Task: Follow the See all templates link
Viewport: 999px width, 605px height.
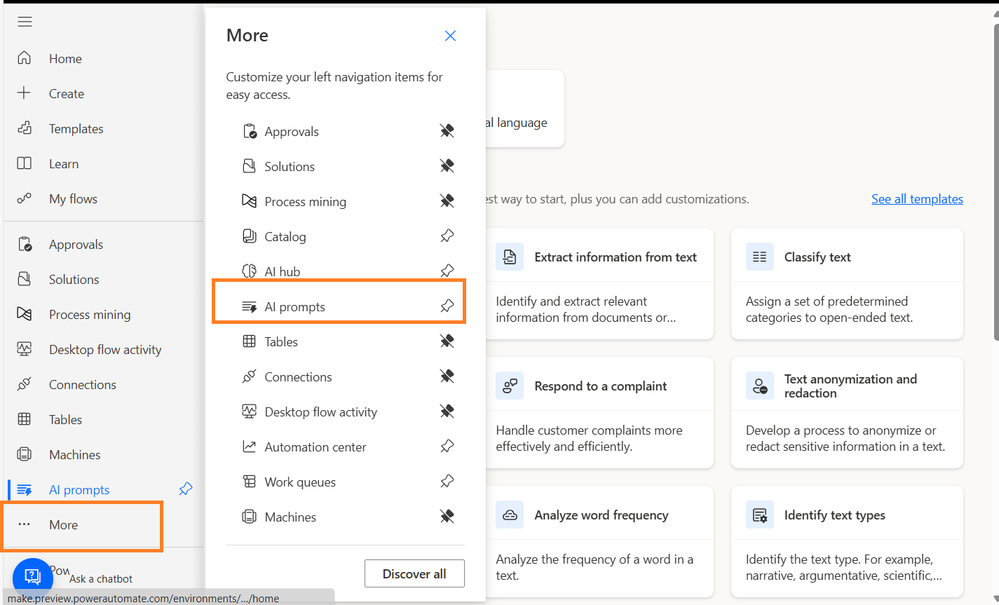Action: [917, 199]
